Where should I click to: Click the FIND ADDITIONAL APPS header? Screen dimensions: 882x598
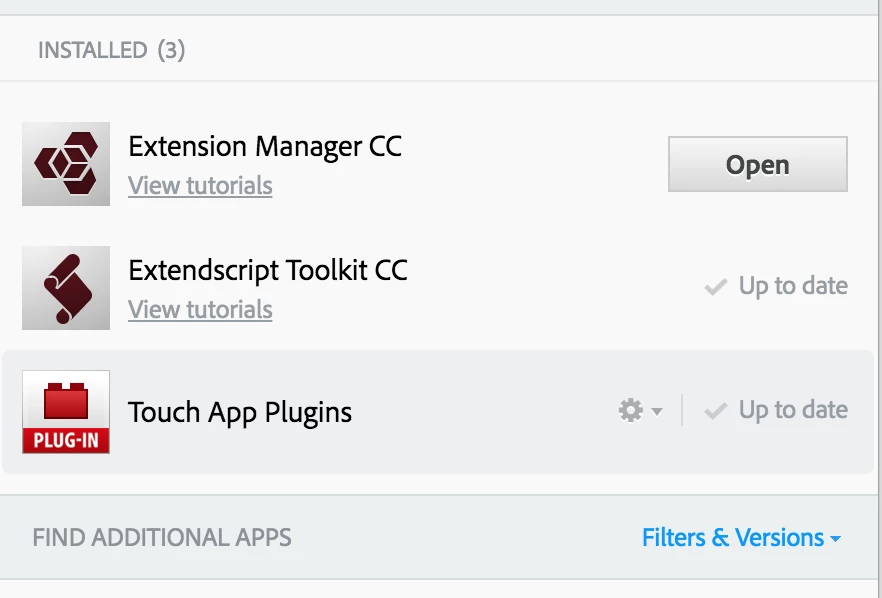162,538
